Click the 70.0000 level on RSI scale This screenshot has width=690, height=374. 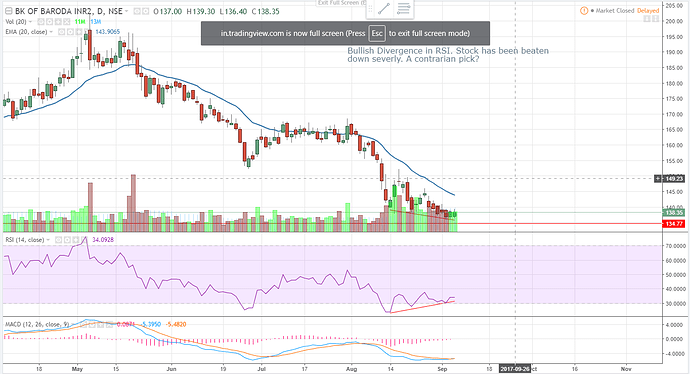(x=675, y=246)
